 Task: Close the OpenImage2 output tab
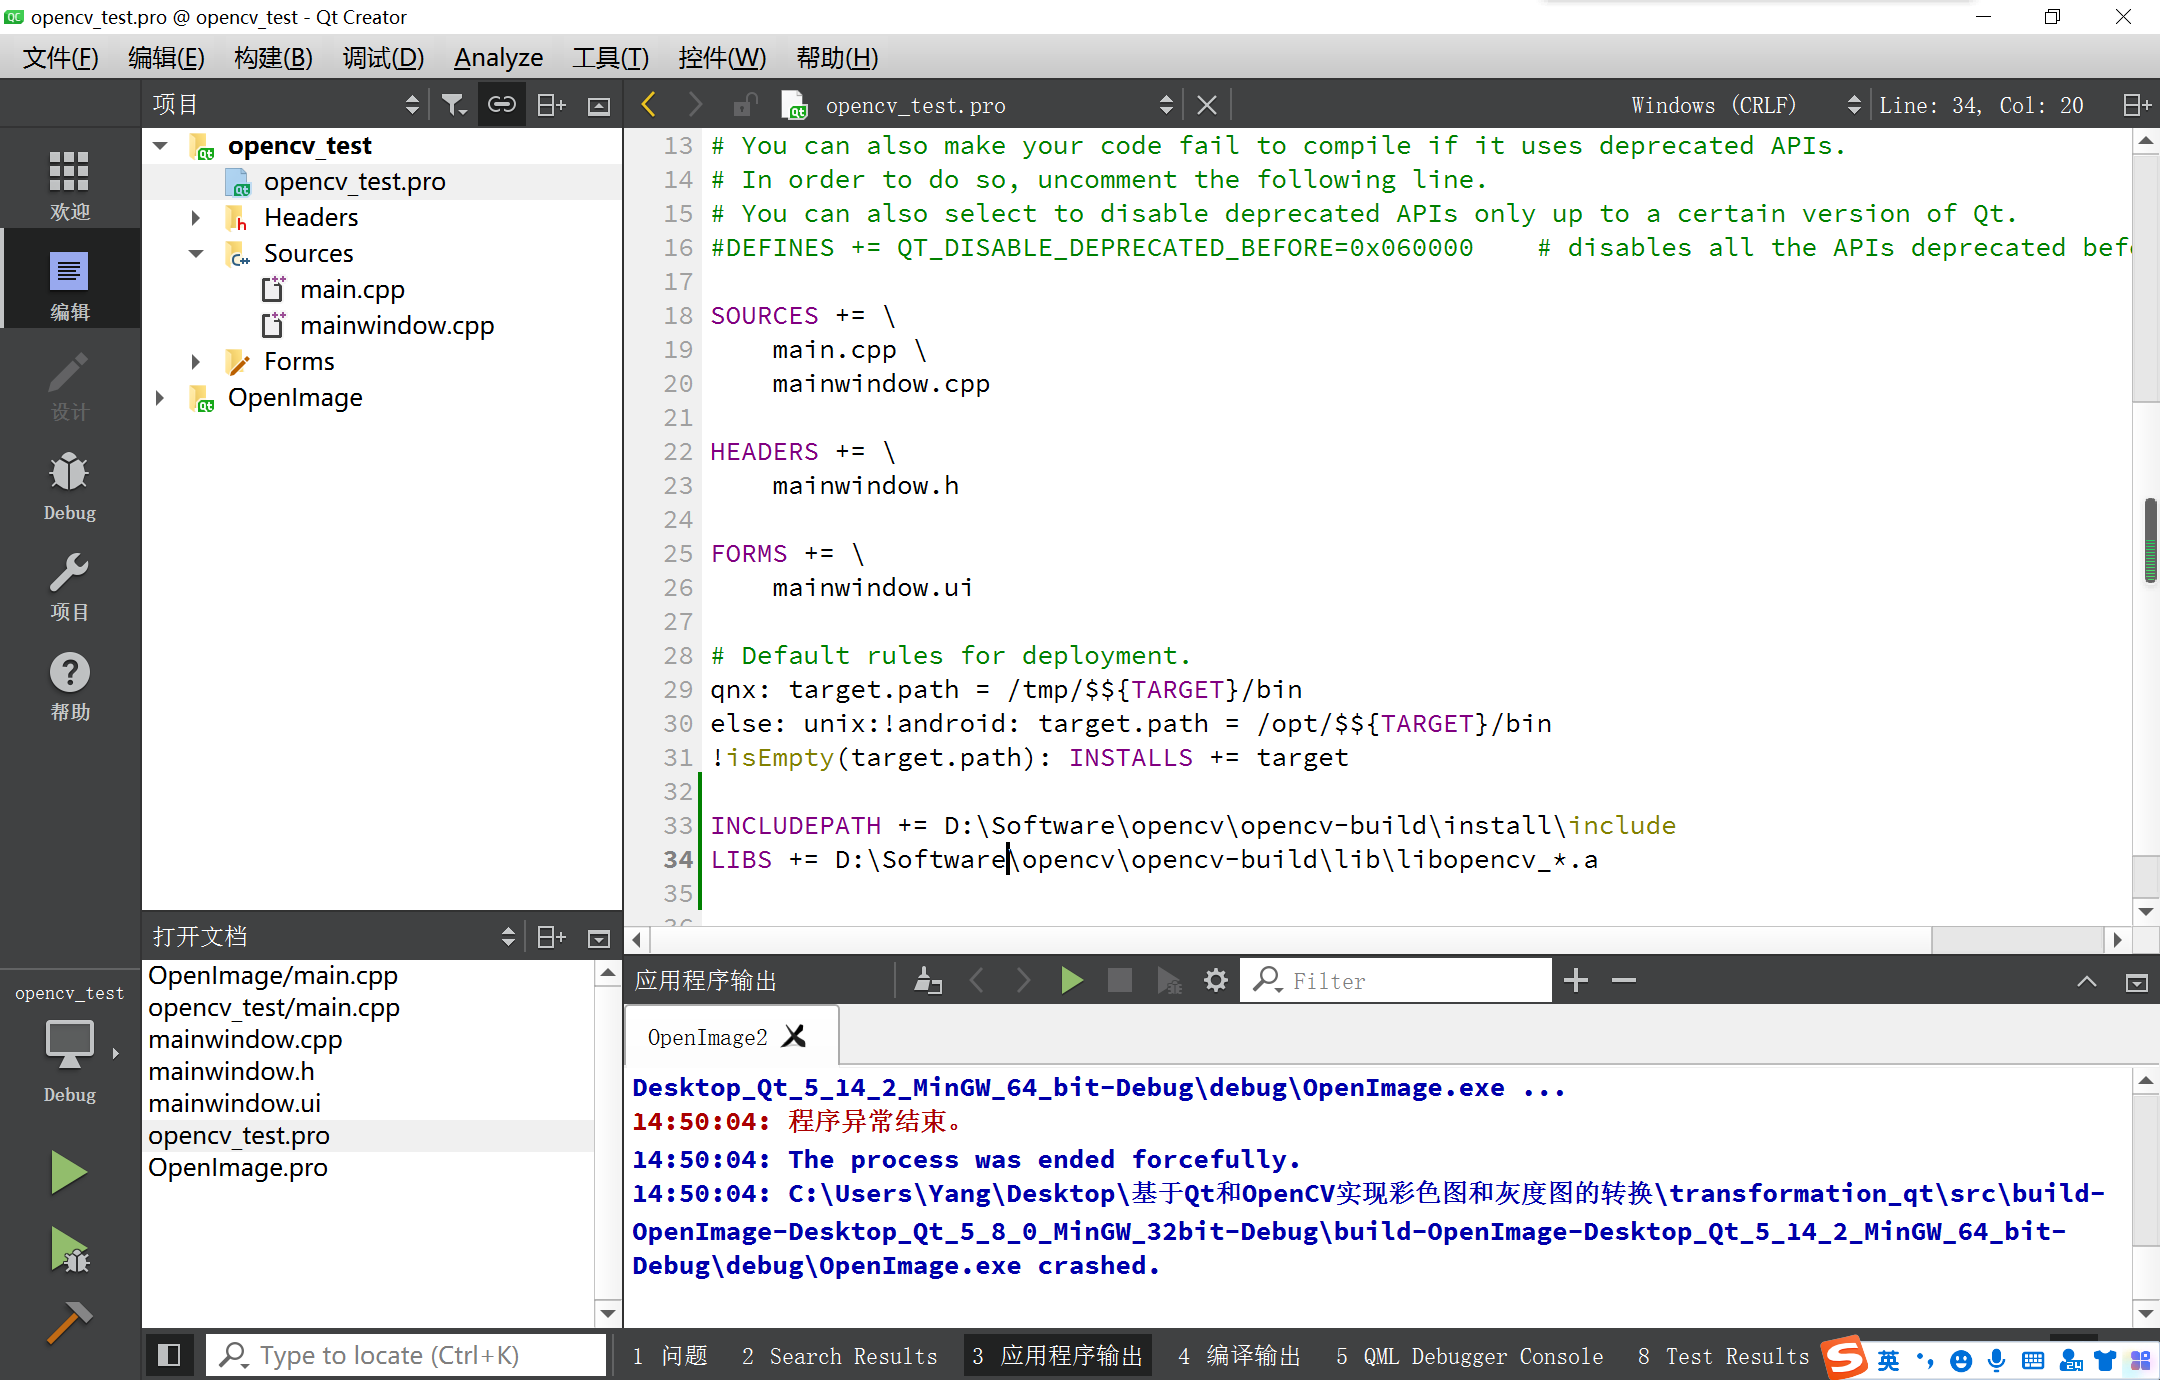795,1037
